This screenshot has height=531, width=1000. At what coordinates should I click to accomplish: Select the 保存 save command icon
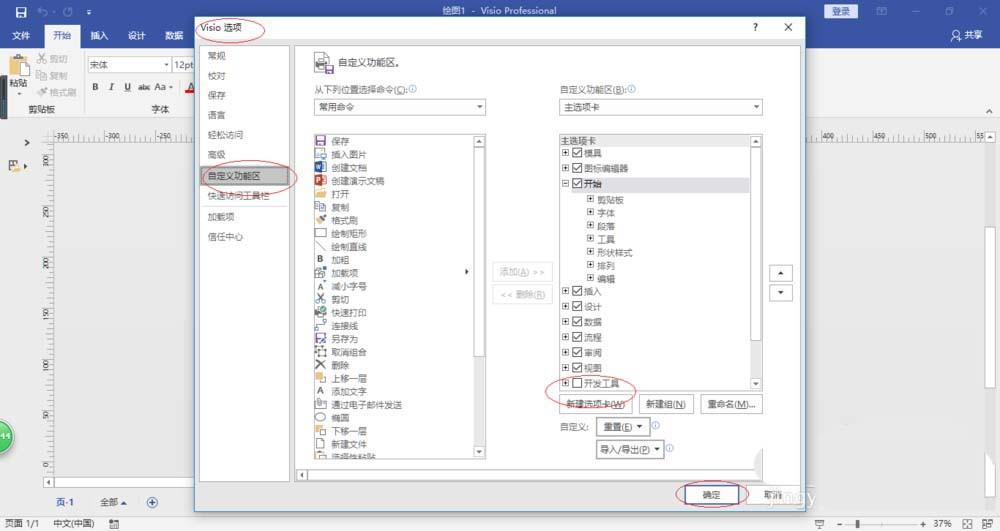(321, 141)
